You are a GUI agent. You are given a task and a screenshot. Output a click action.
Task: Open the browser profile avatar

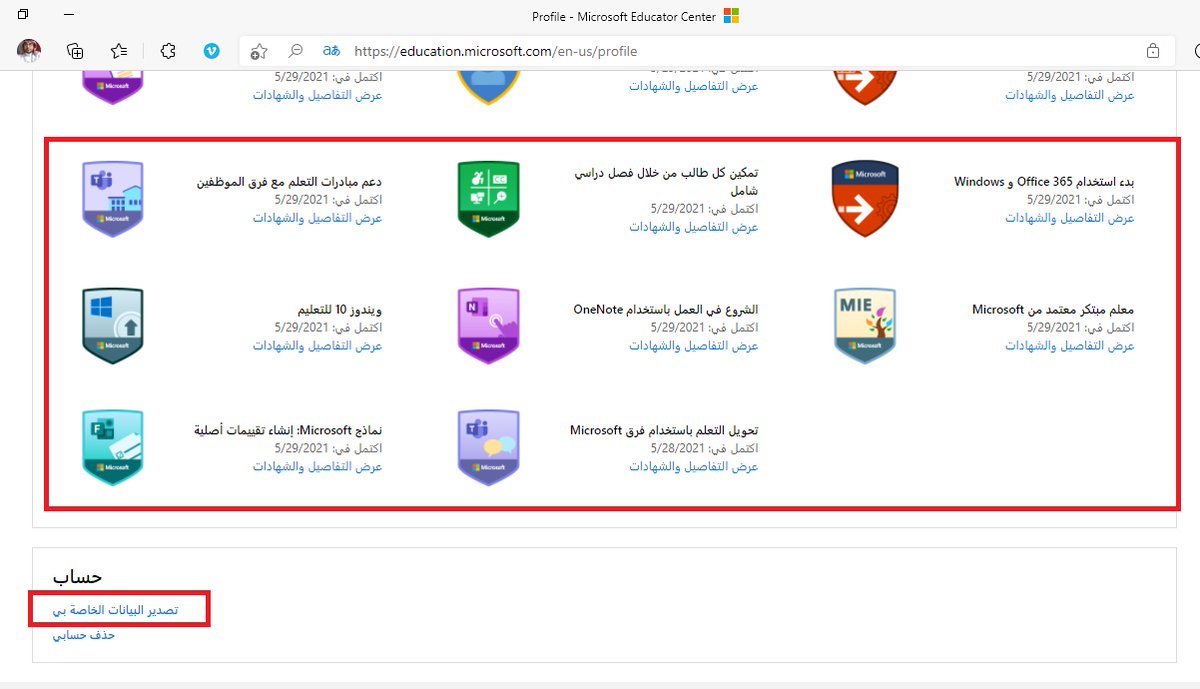point(29,50)
